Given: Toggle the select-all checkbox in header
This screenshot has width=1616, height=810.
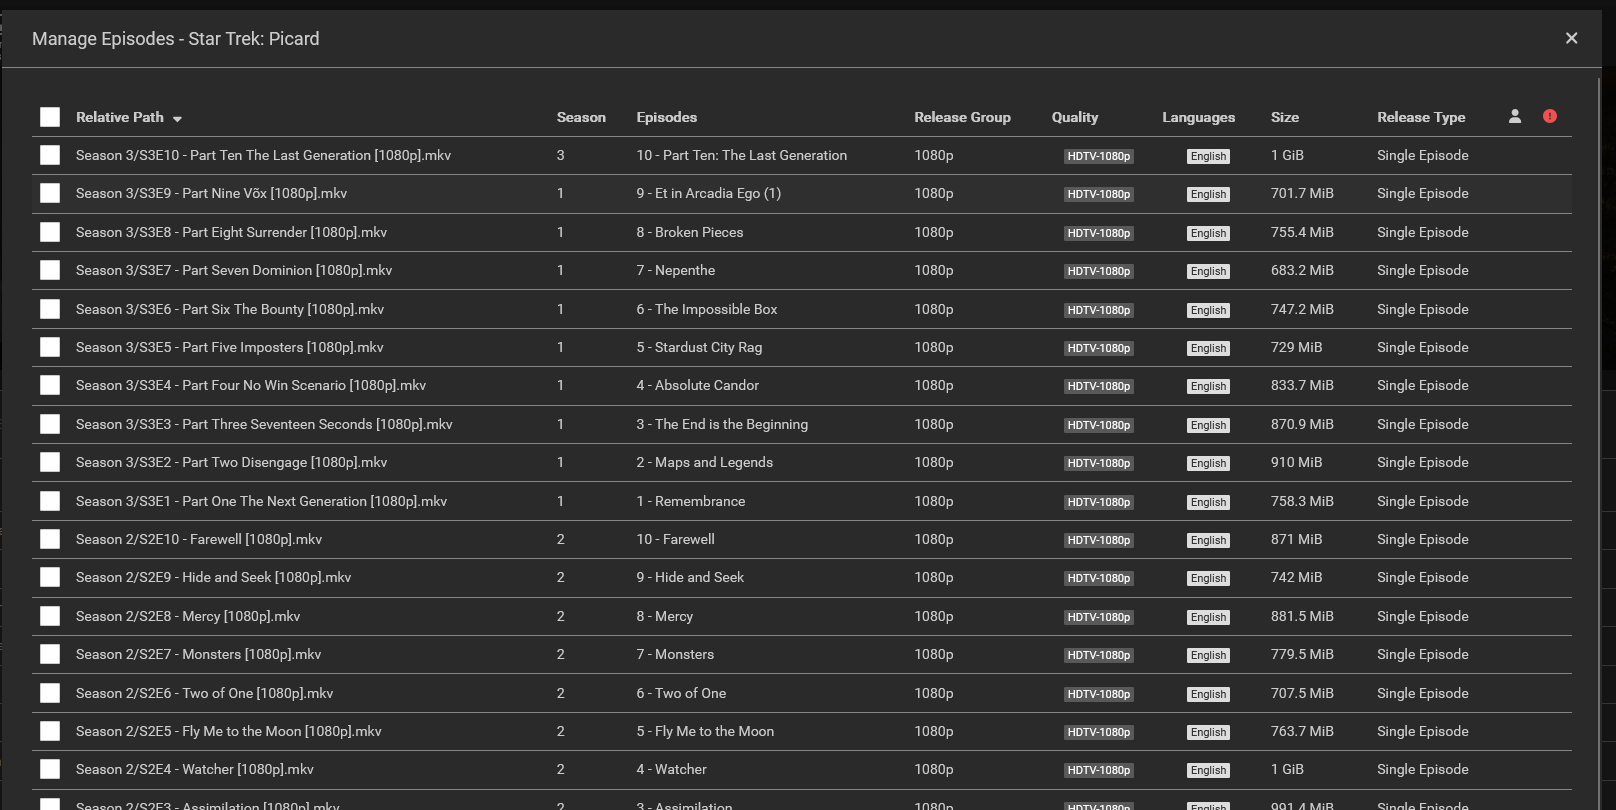Looking at the screenshot, I should tap(50, 117).
